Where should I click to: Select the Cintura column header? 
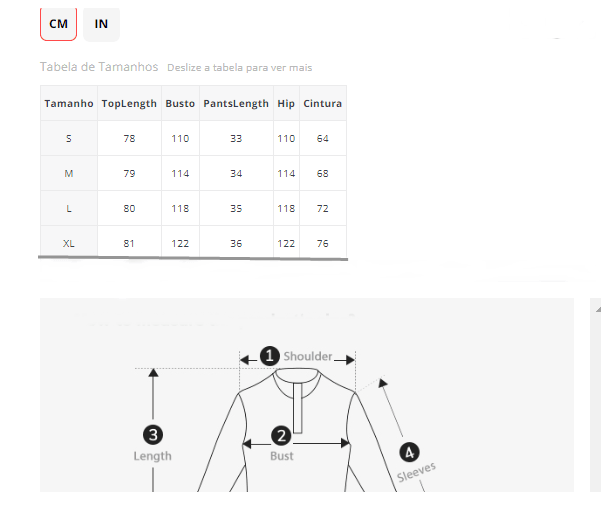click(x=323, y=104)
